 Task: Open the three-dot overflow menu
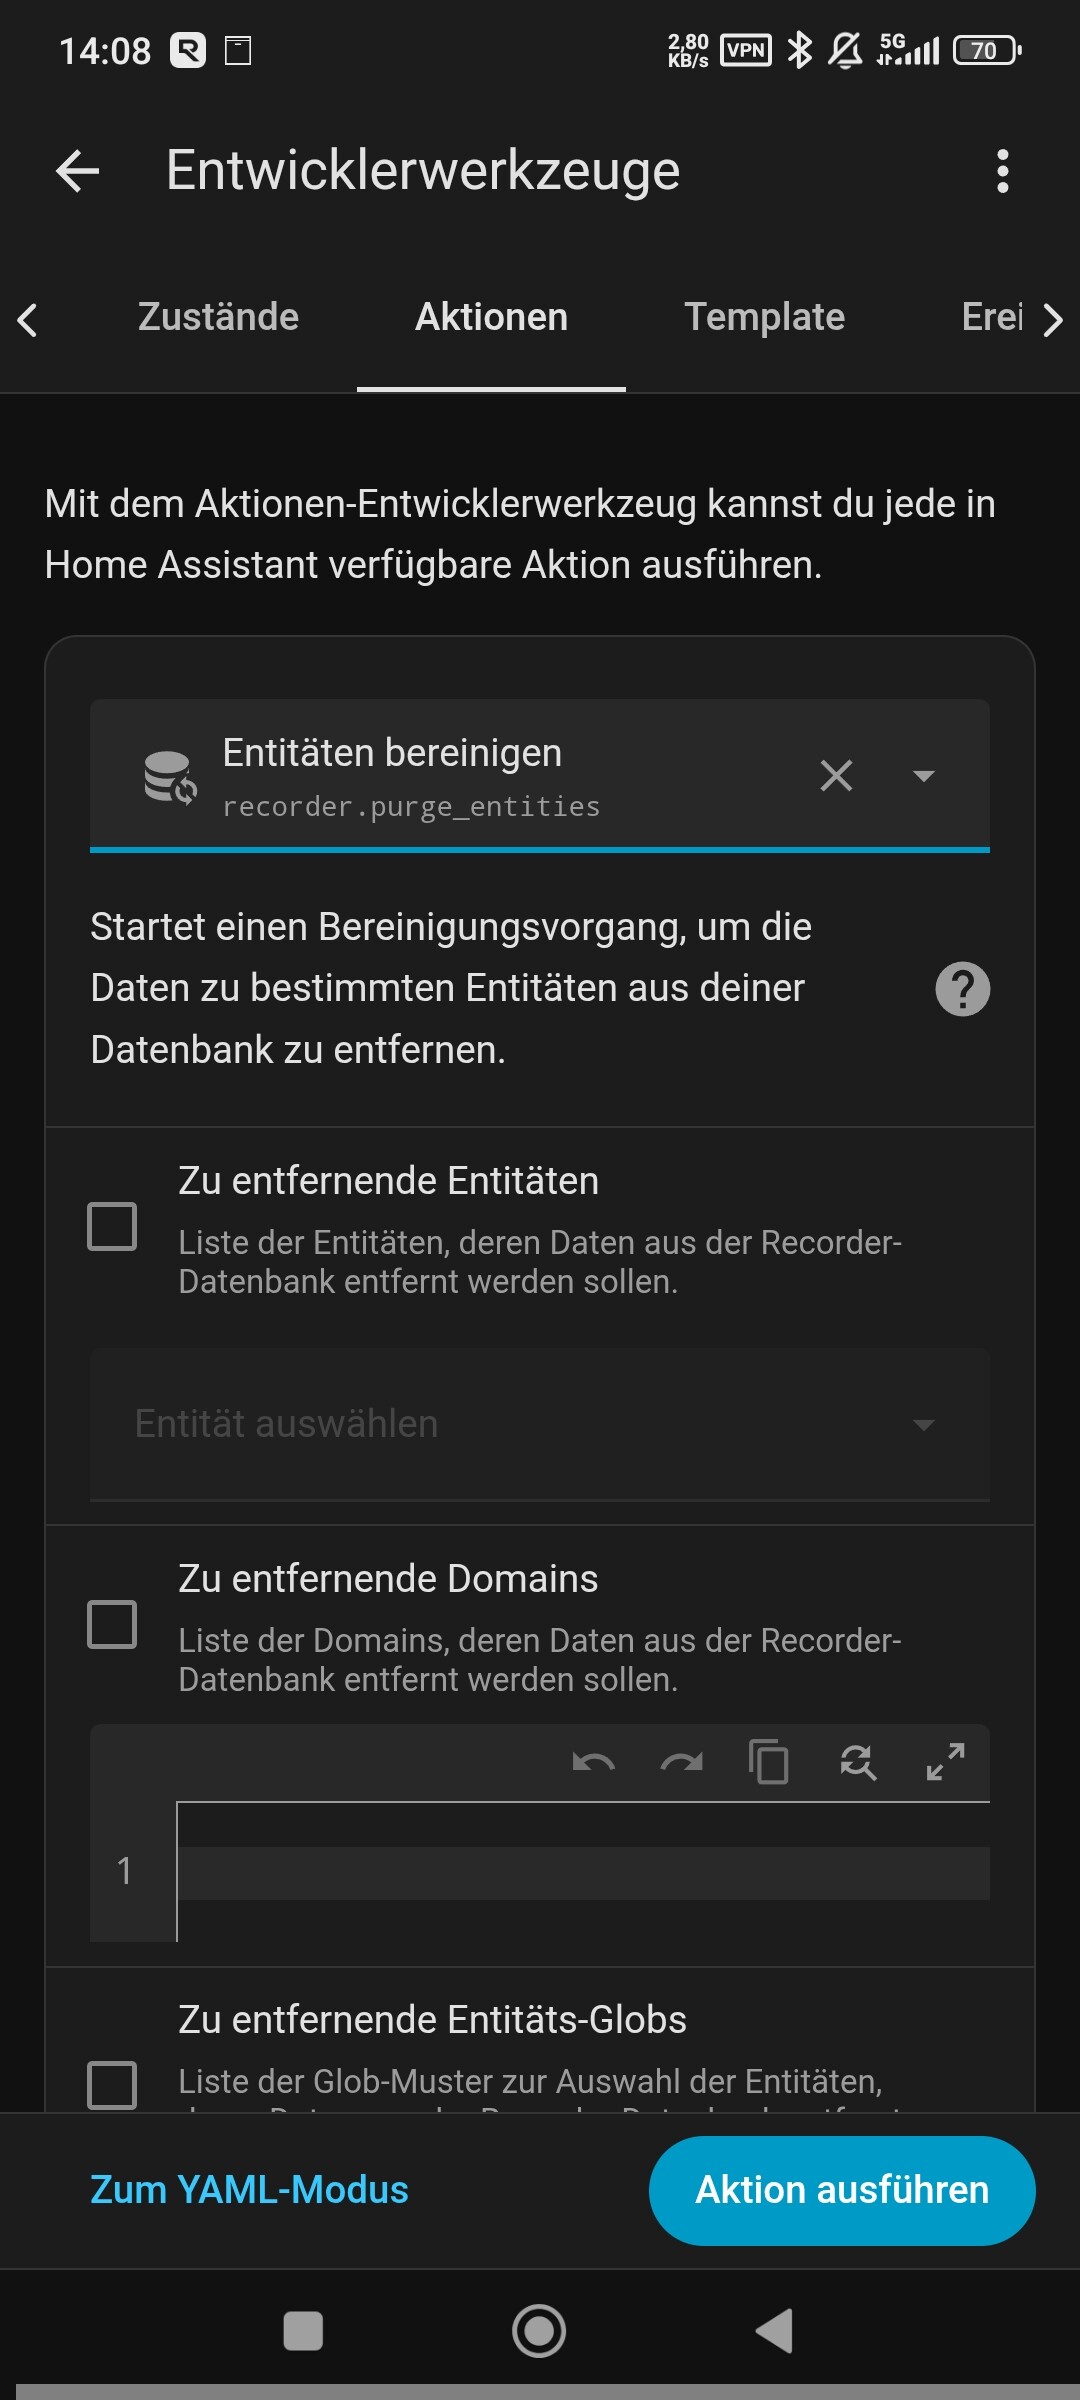coord(1002,171)
